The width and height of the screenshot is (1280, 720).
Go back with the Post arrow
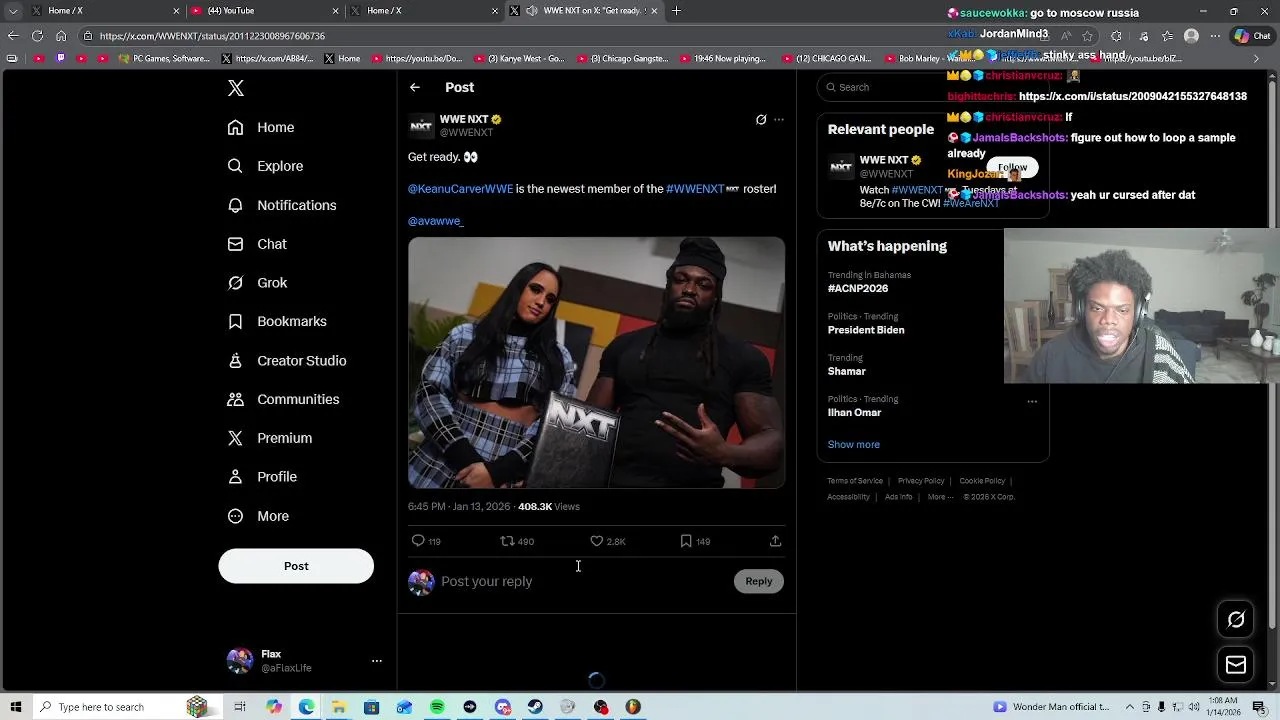click(x=415, y=87)
